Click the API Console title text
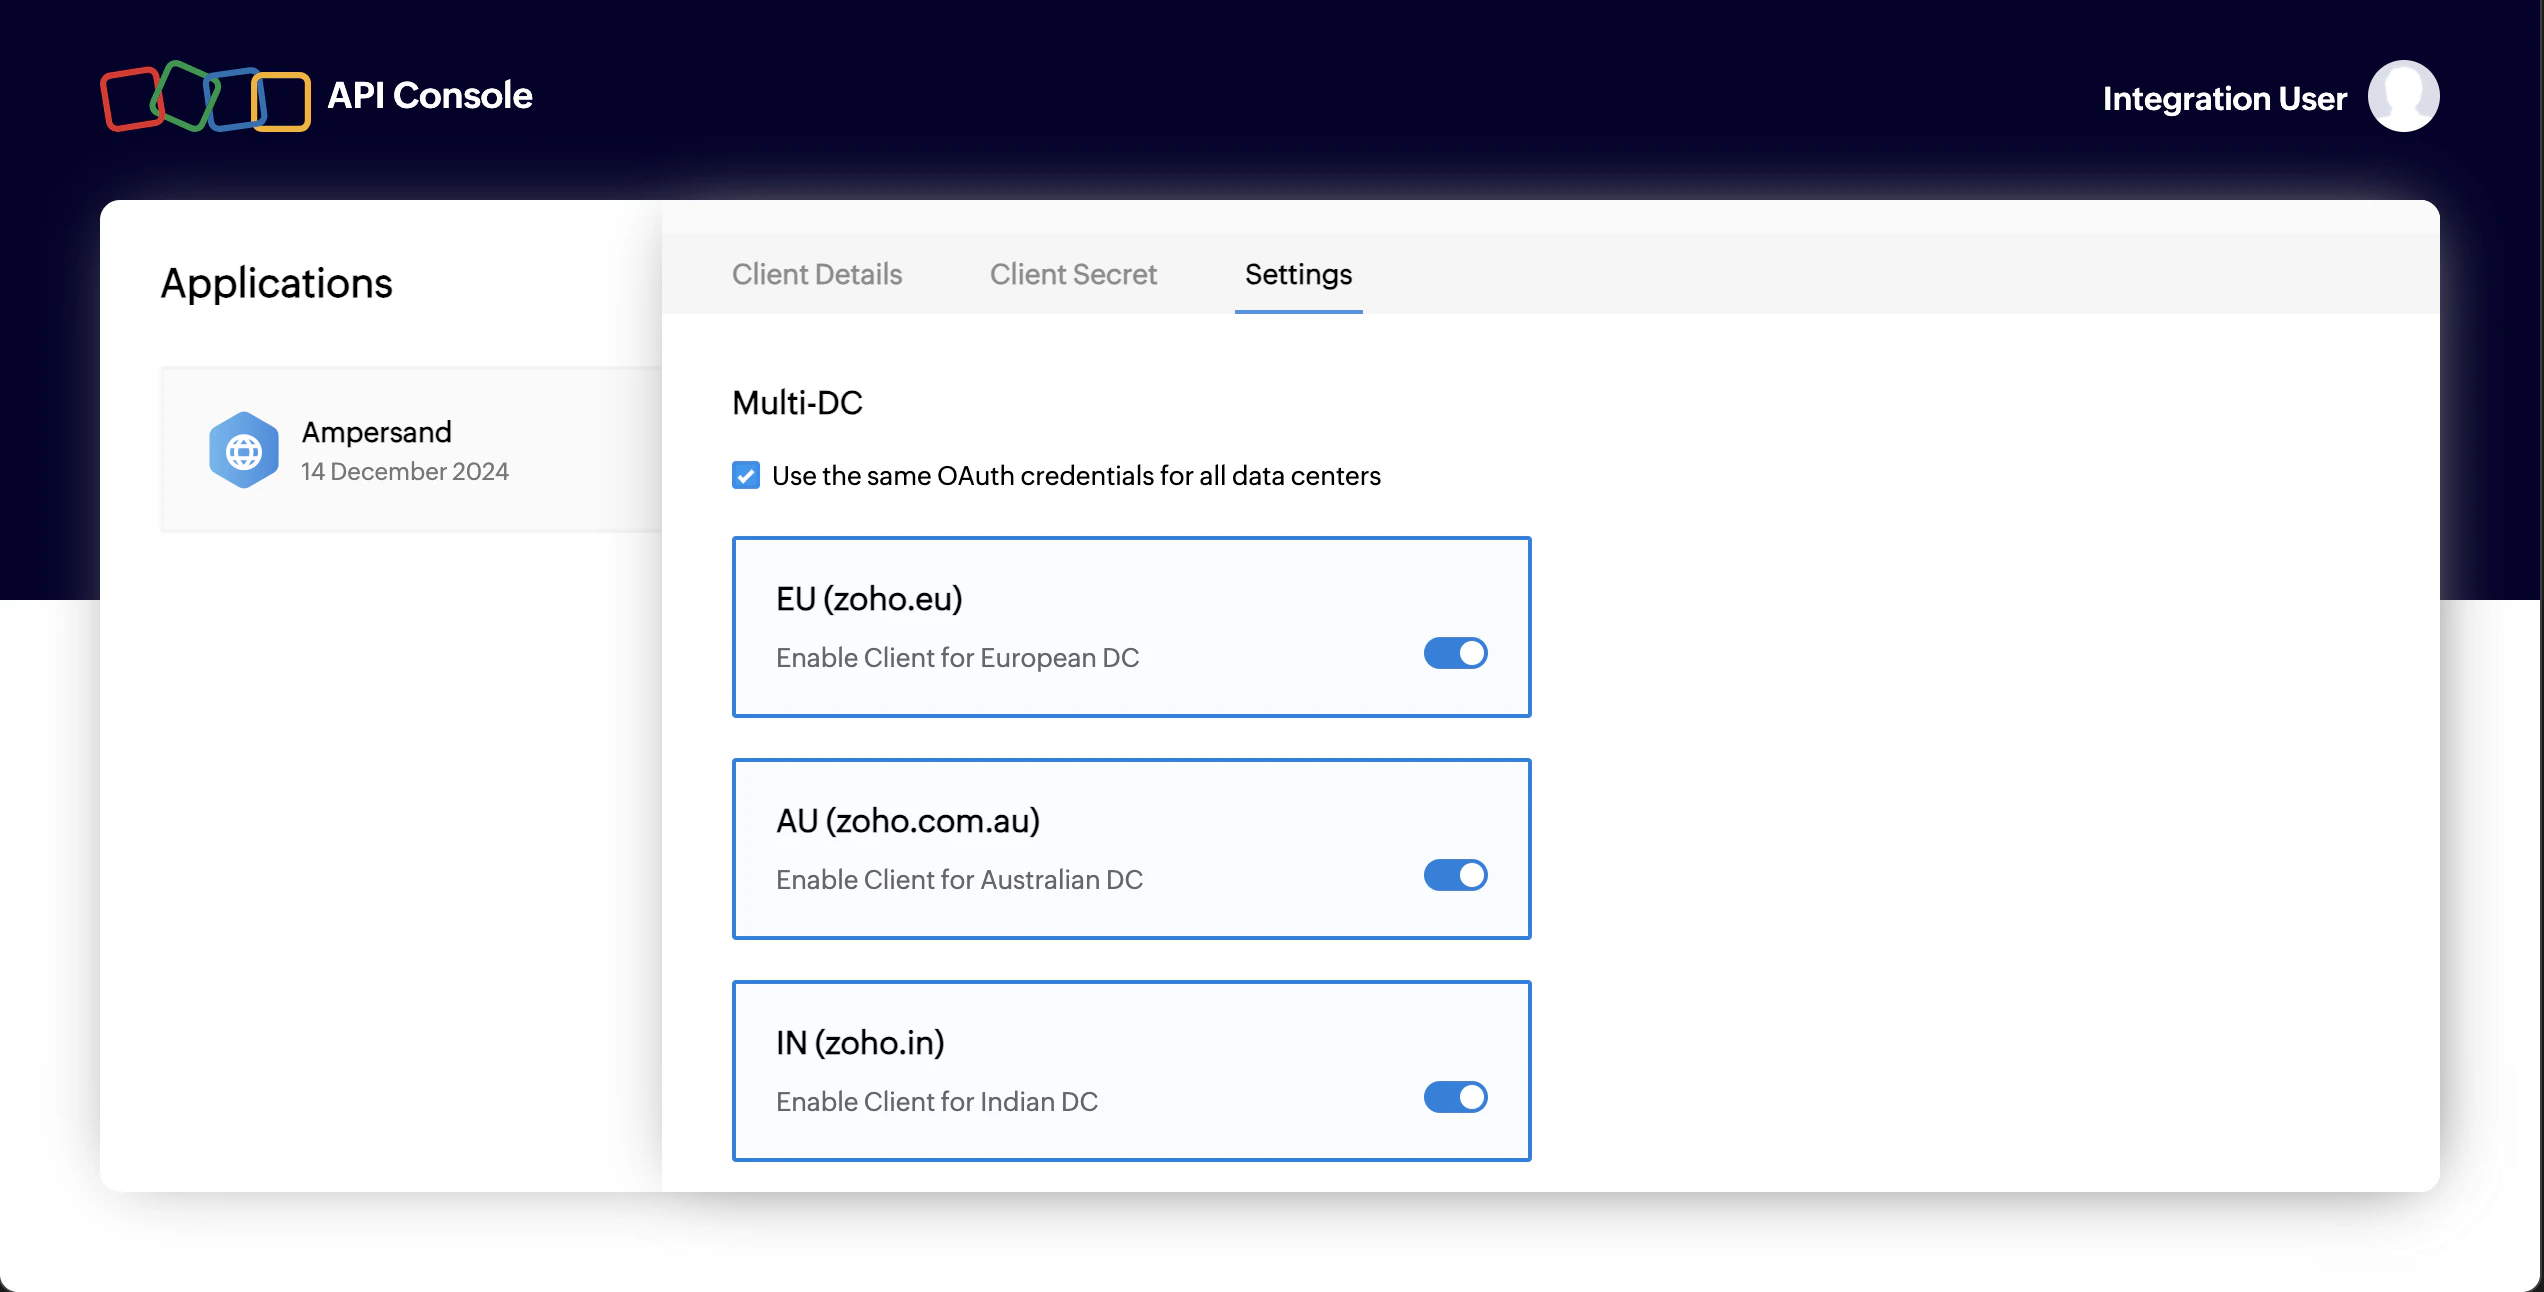 tap(430, 96)
